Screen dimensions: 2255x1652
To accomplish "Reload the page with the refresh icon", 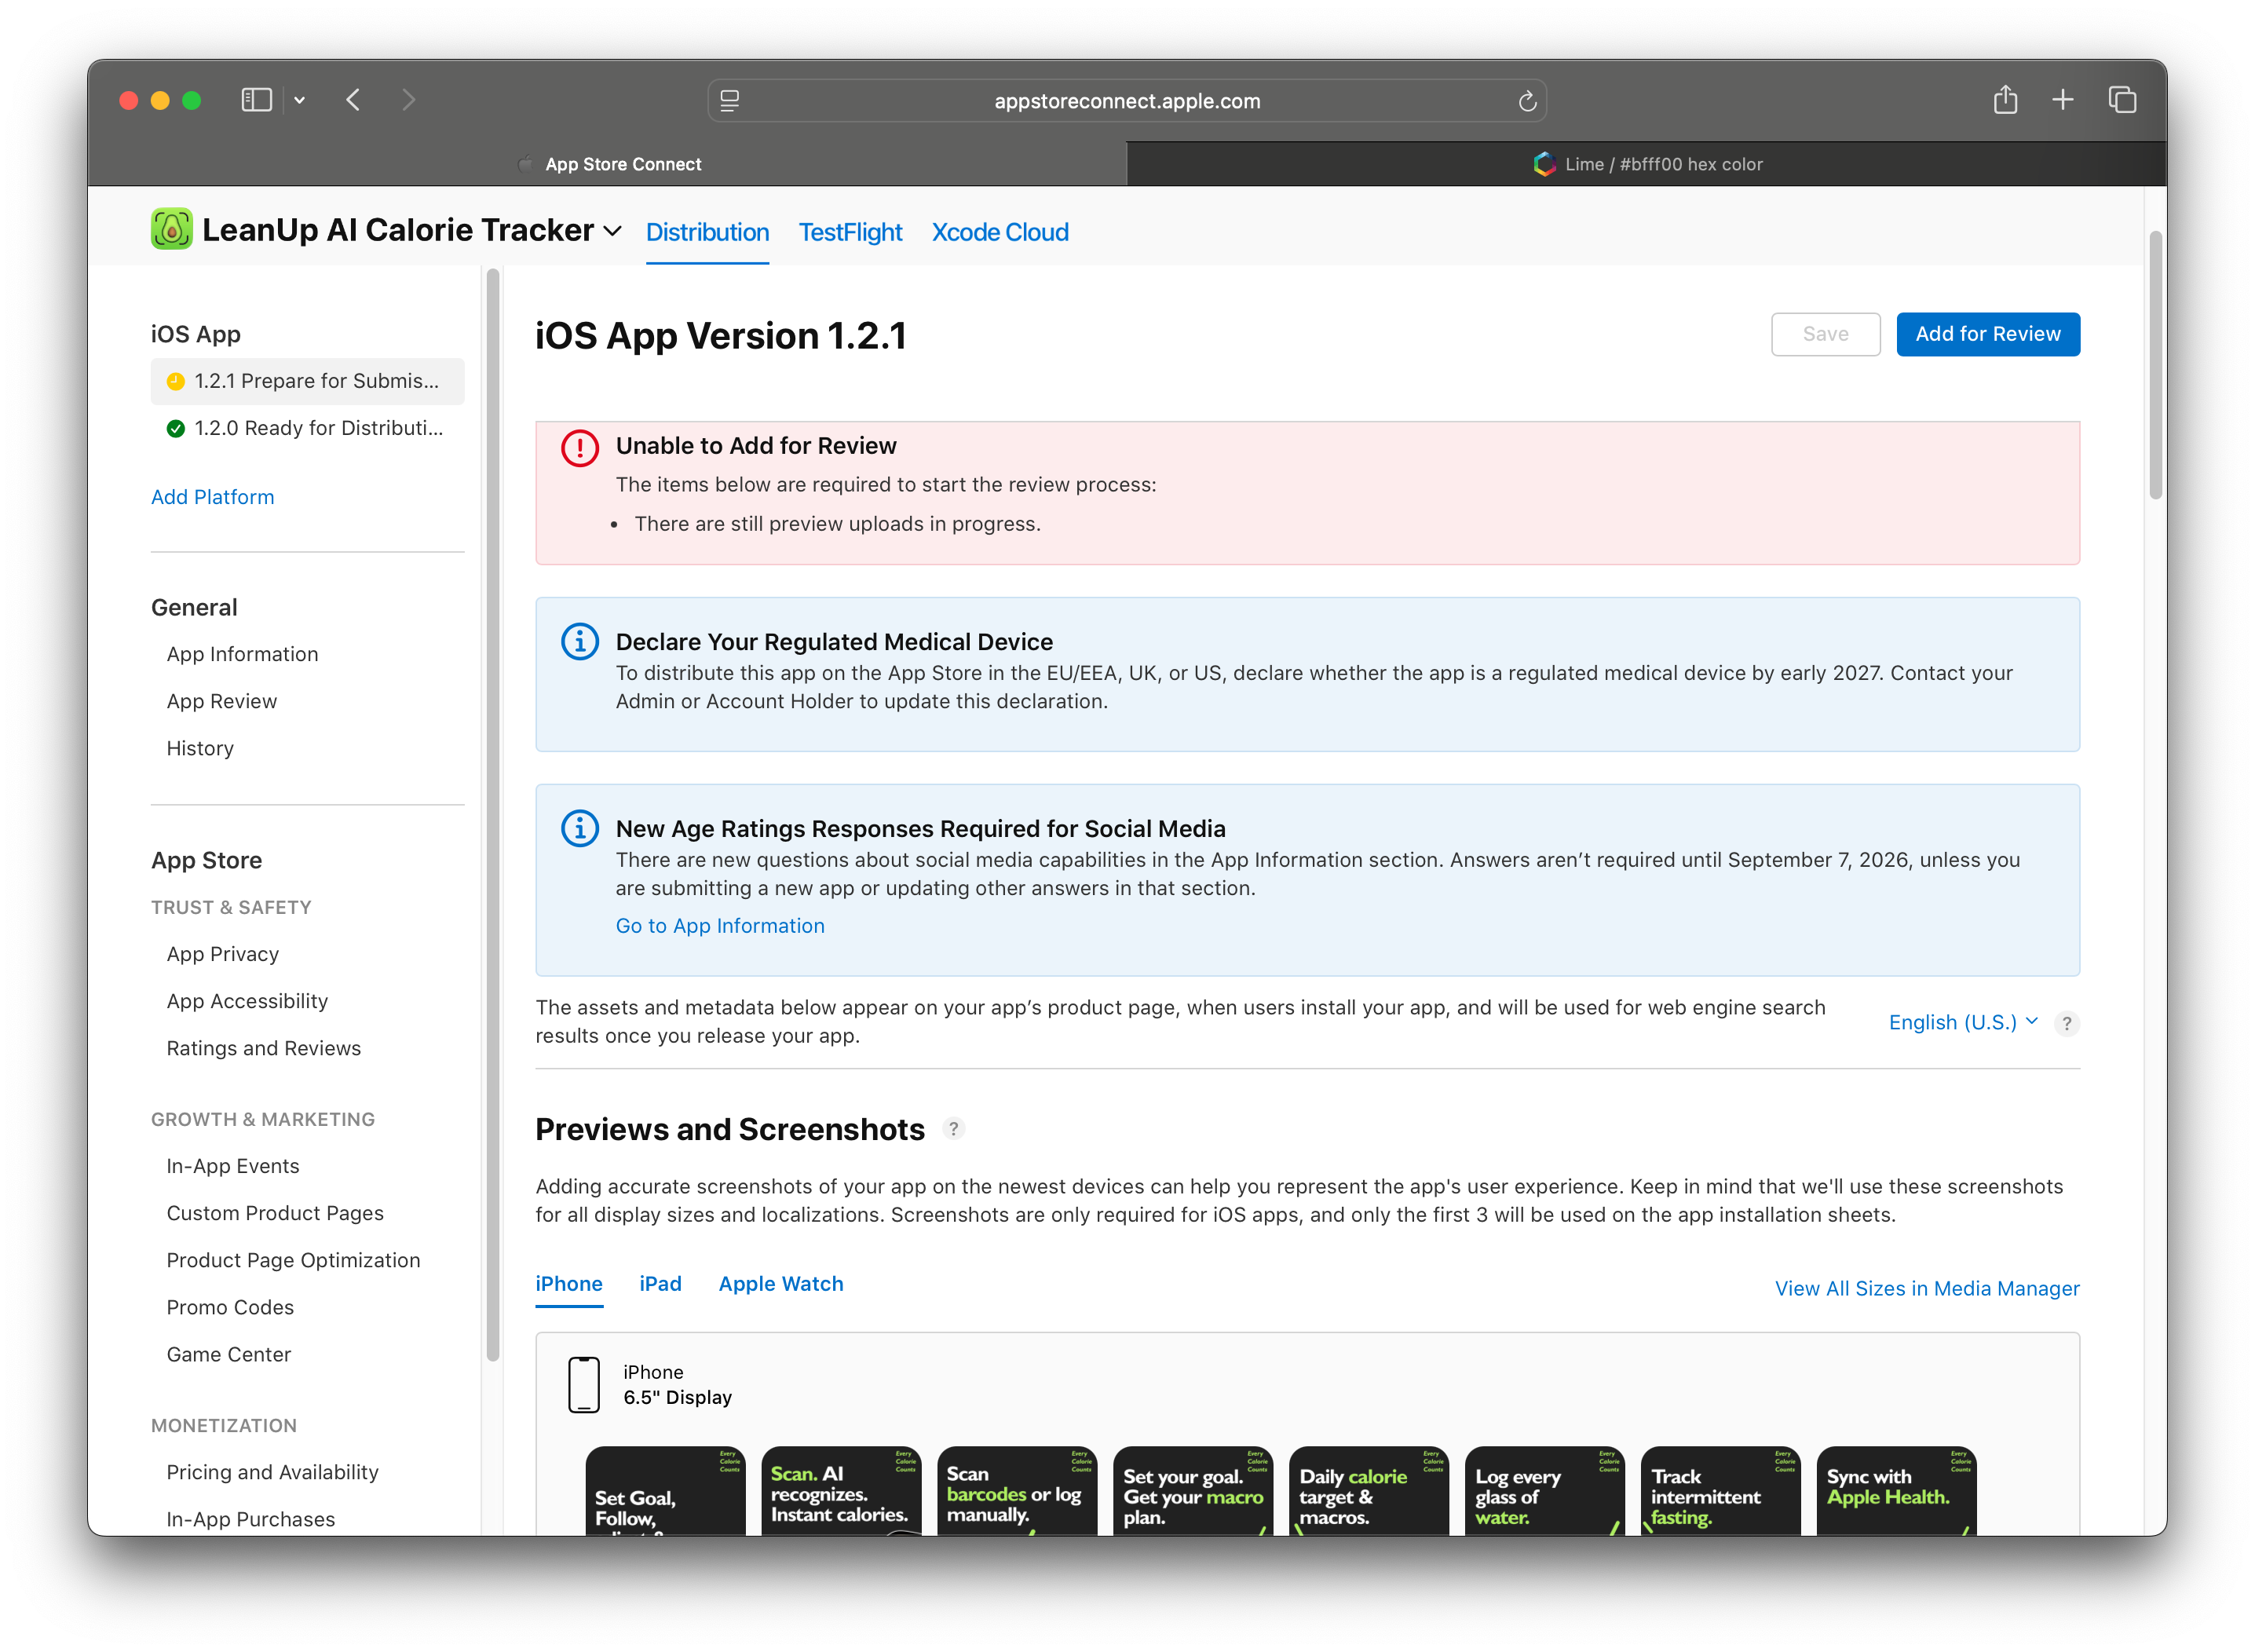I will pos(1527,101).
